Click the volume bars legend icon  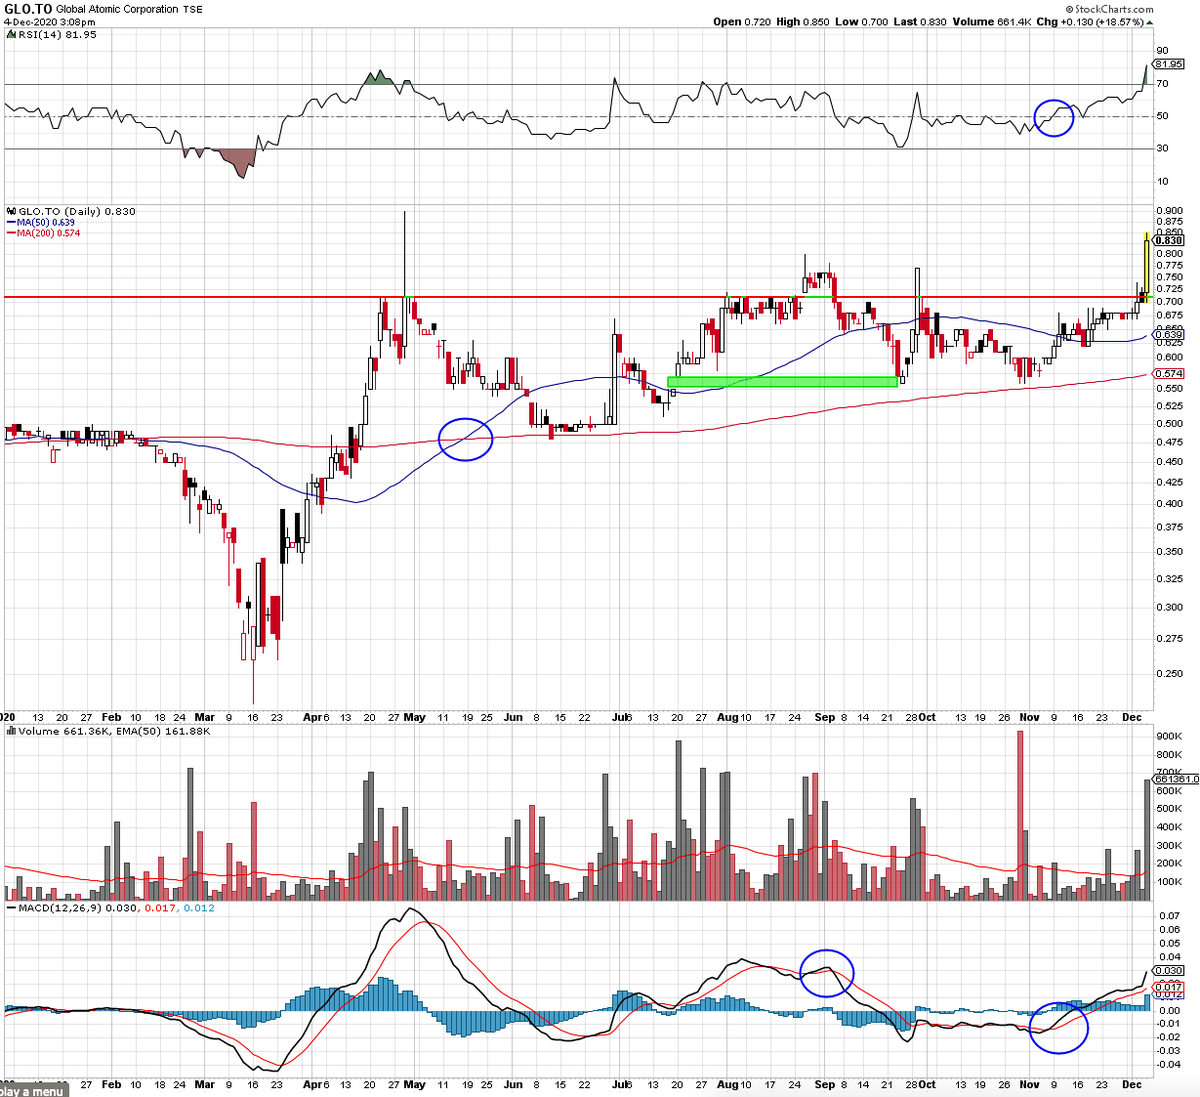12,731
